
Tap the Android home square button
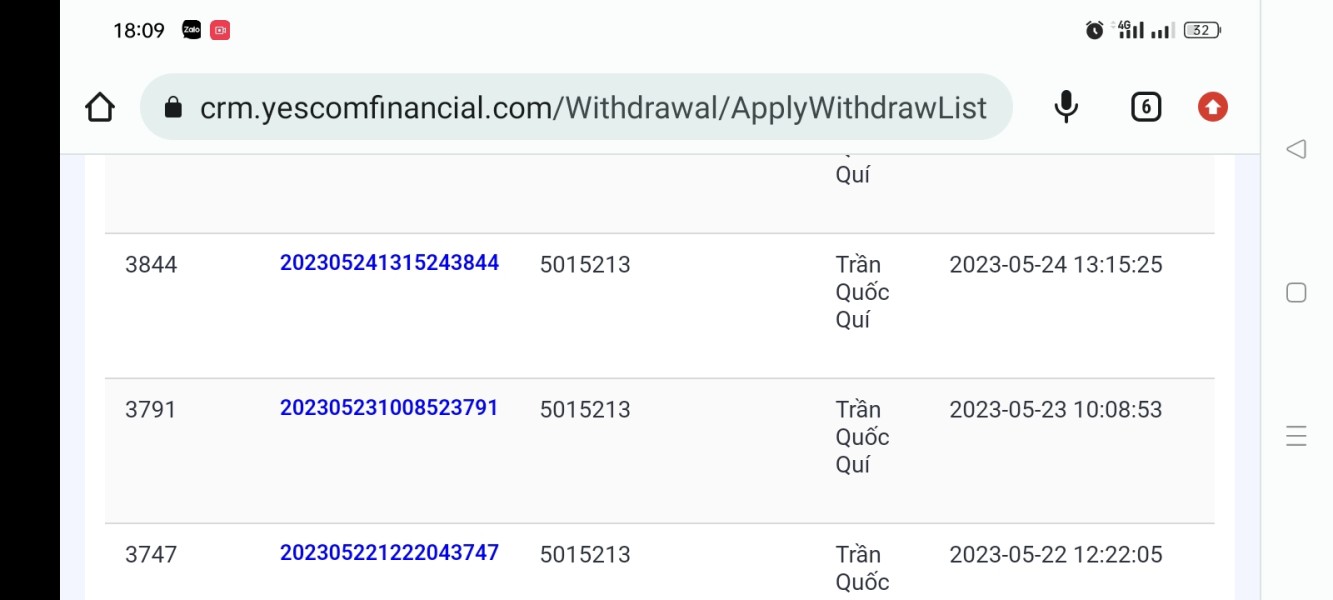[x=1296, y=293]
